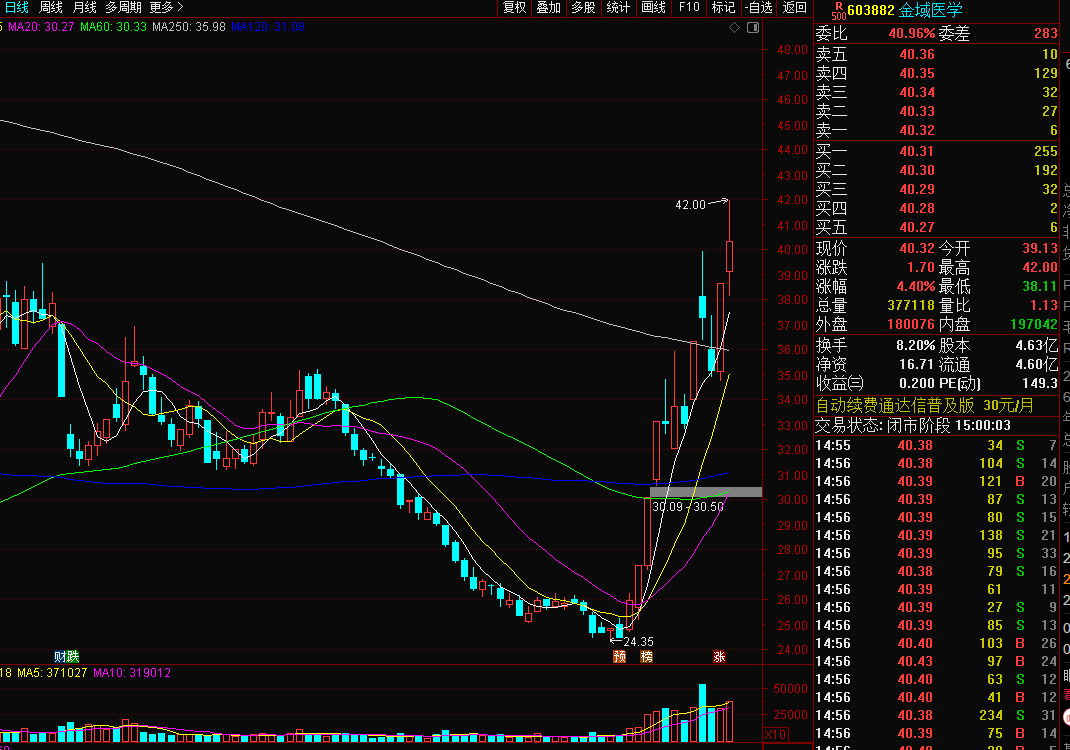Image resolution: width=1070 pixels, height=750 pixels.
Task: Click 换手 turnover value 8.20%
Action: 915,345
